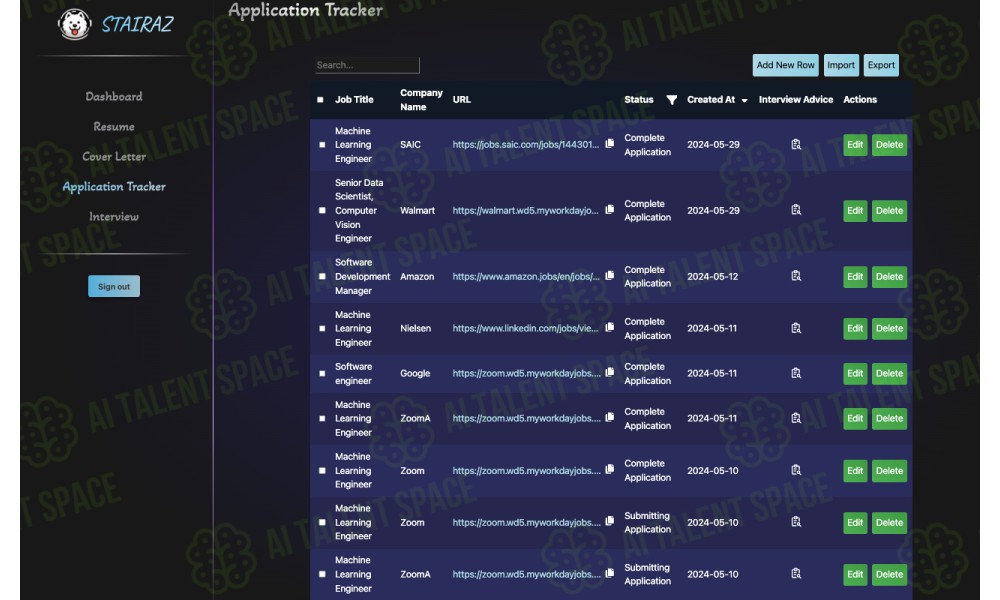Open interview advice for Zoom Submitting Application row
Viewport: 1000px width, 600px height.
point(796,522)
